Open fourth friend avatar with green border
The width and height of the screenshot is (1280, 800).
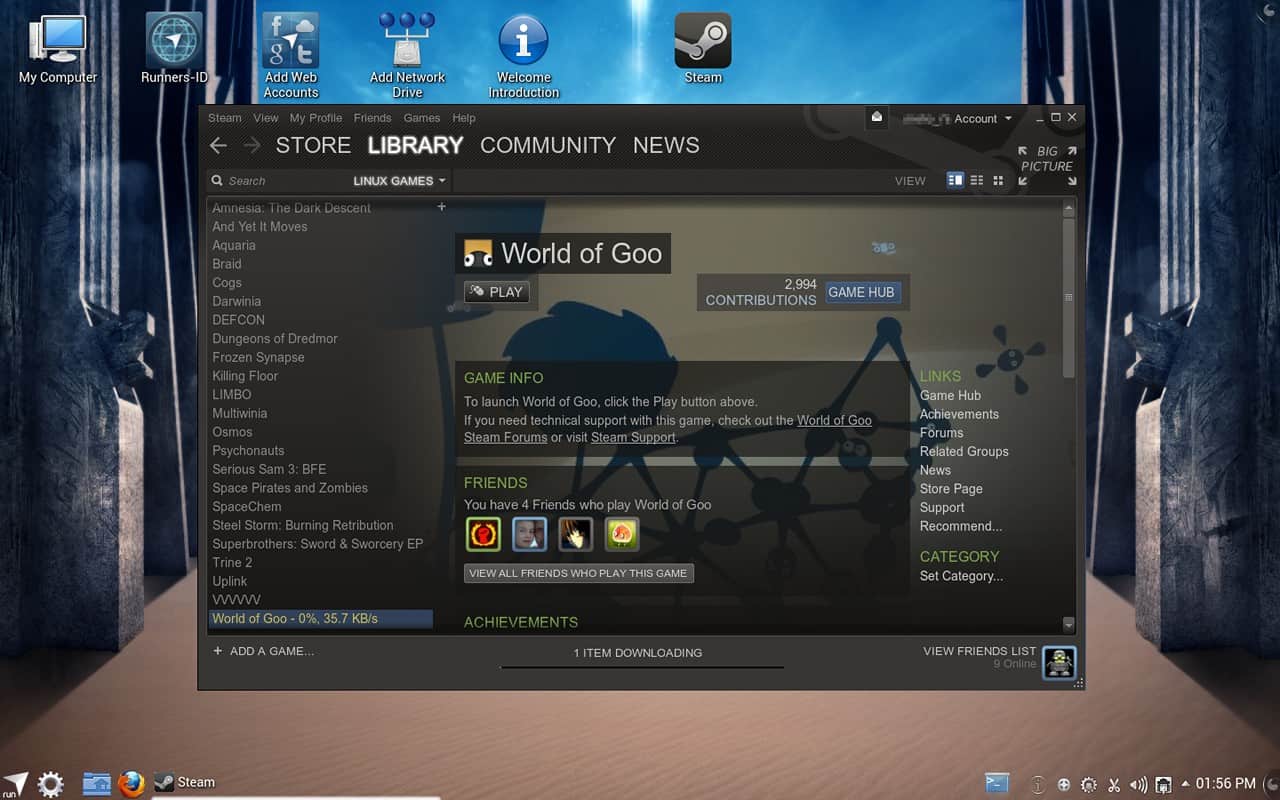(622, 535)
